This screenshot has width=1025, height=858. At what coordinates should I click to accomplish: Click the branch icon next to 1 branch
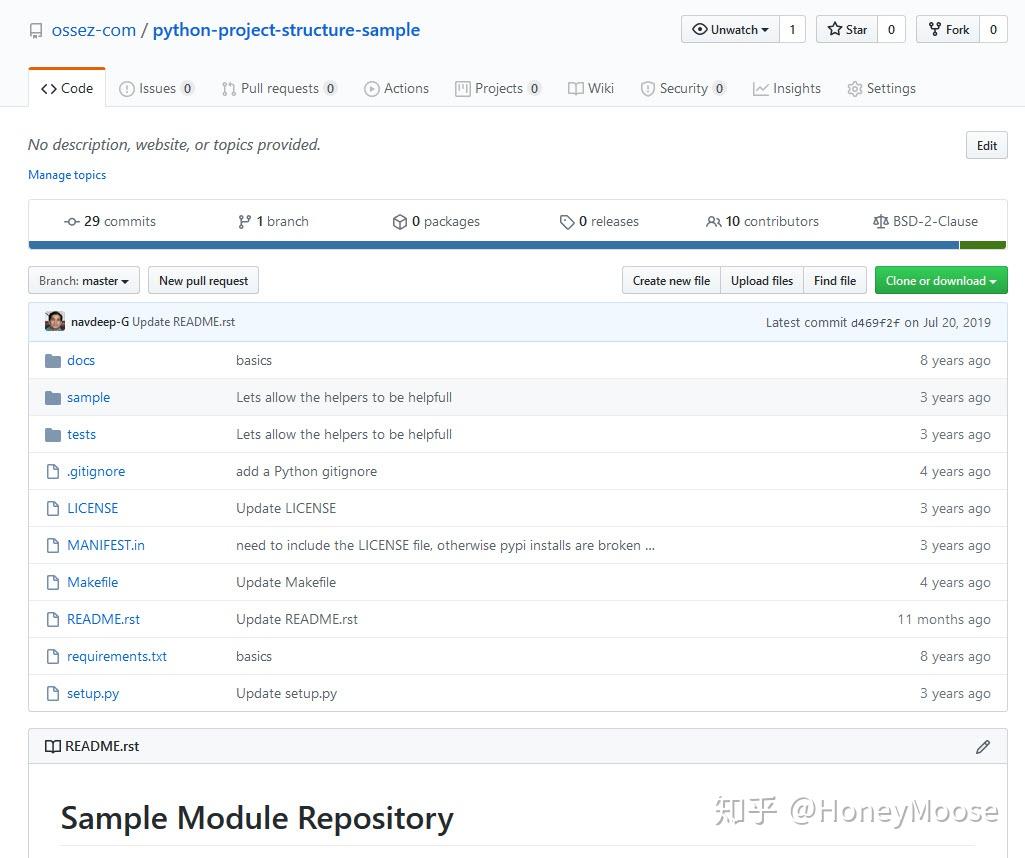click(244, 222)
